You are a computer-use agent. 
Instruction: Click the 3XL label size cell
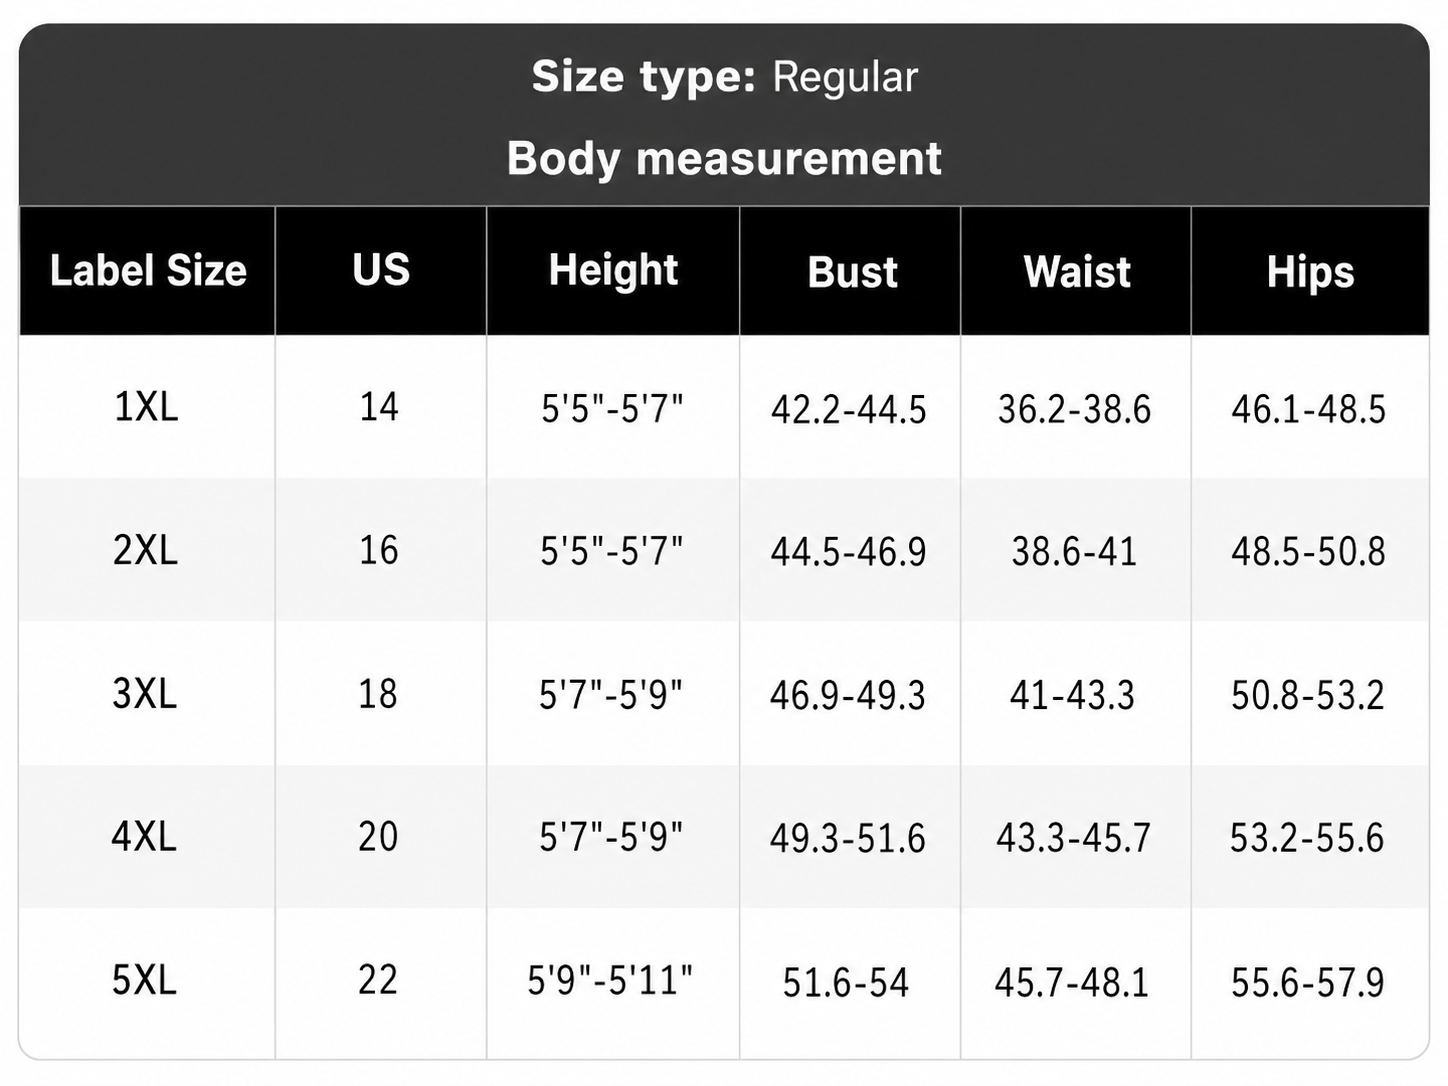point(146,693)
